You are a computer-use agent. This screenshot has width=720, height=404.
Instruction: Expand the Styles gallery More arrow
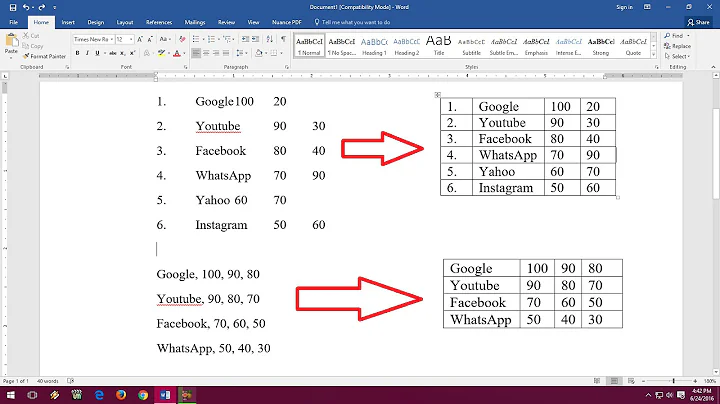pyautogui.click(x=653, y=55)
